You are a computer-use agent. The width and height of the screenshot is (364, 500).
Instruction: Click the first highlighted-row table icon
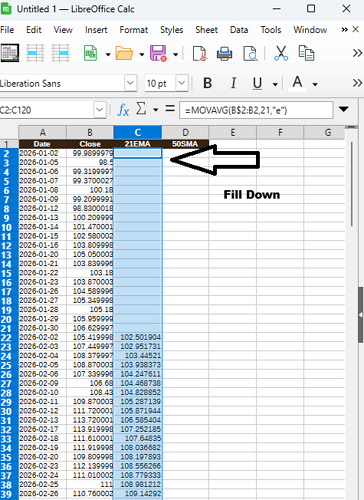click(x=35, y=53)
